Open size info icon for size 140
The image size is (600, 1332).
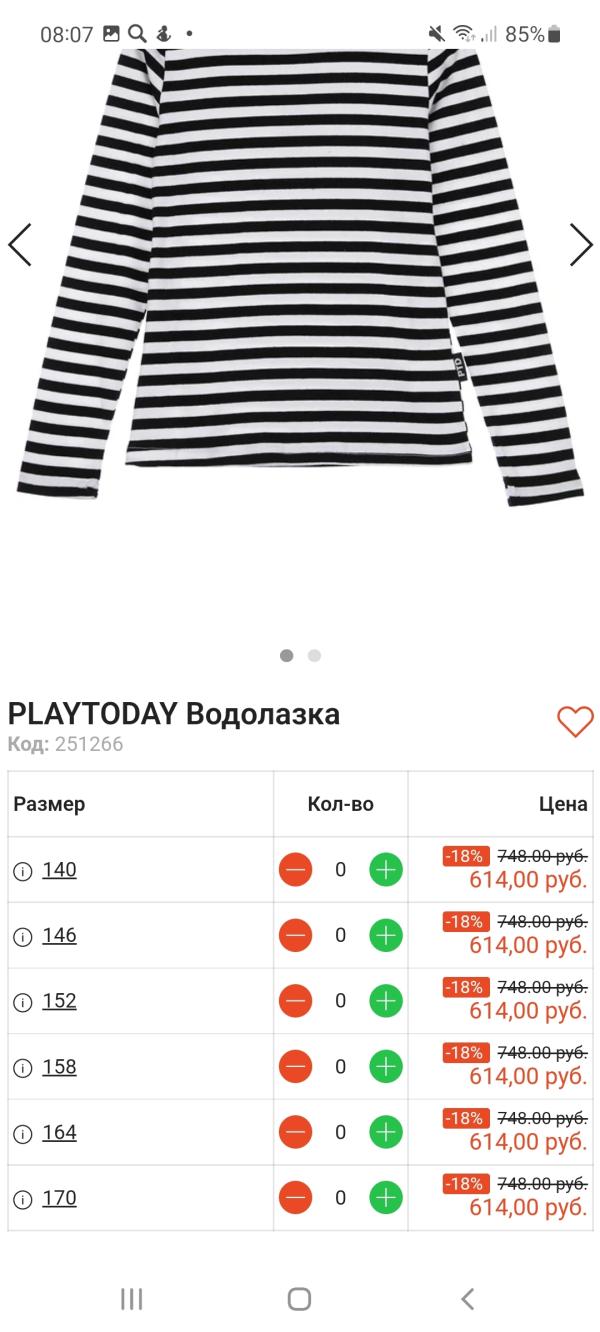[x=23, y=871]
